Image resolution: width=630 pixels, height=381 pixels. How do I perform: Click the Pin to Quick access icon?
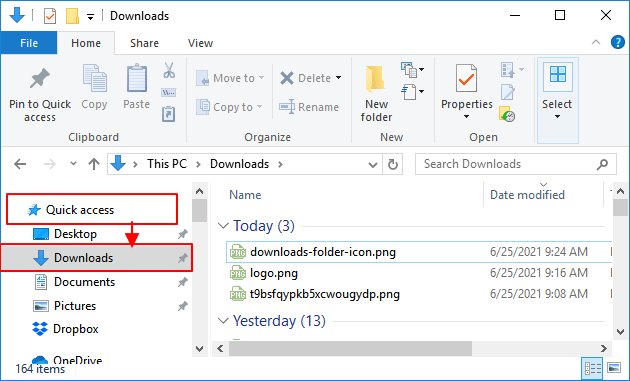pos(40,78)
